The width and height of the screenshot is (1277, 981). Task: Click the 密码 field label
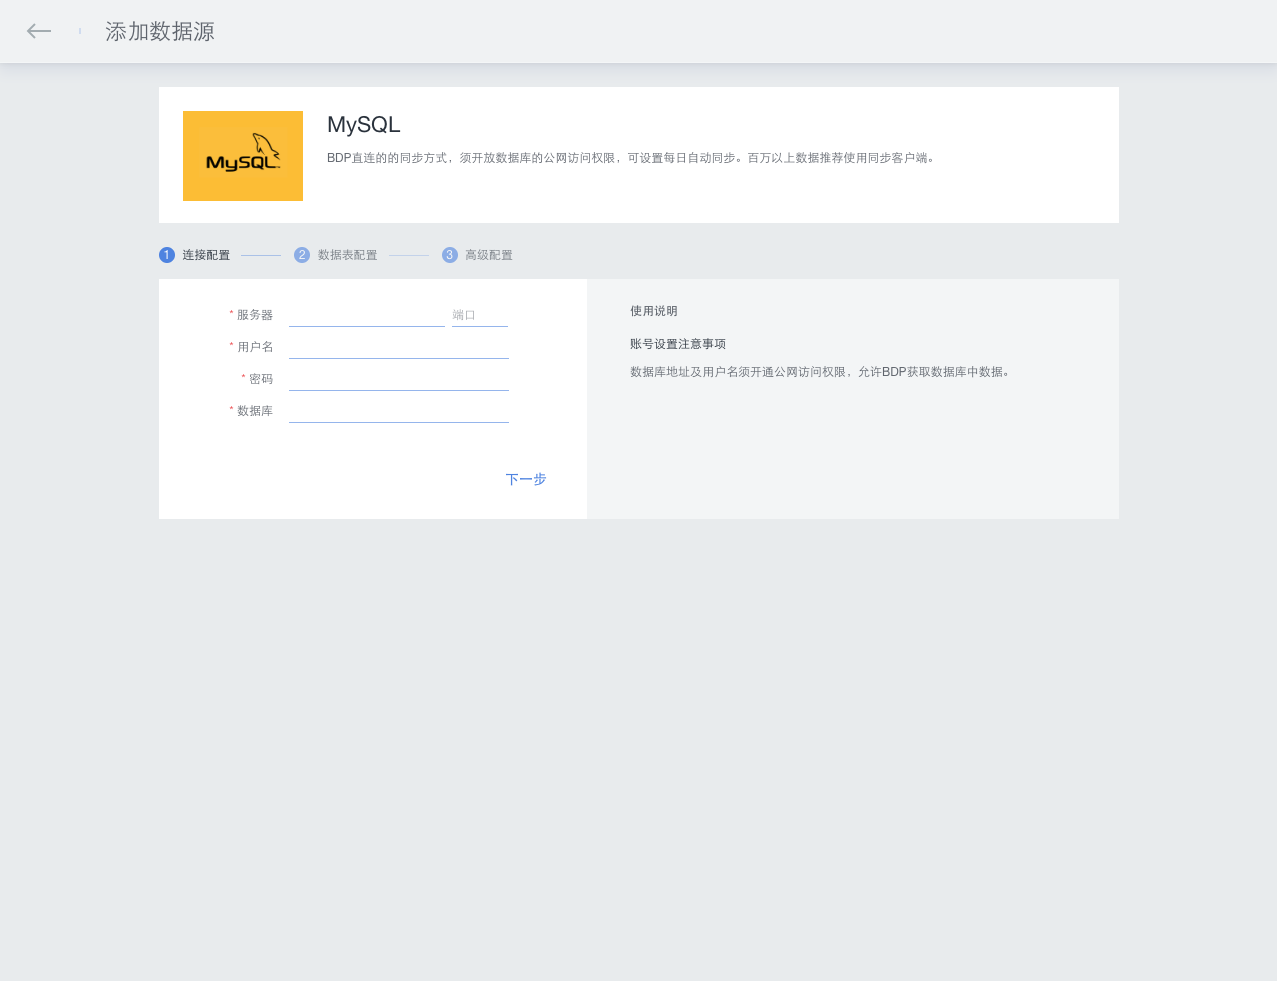tap(261, 379)
